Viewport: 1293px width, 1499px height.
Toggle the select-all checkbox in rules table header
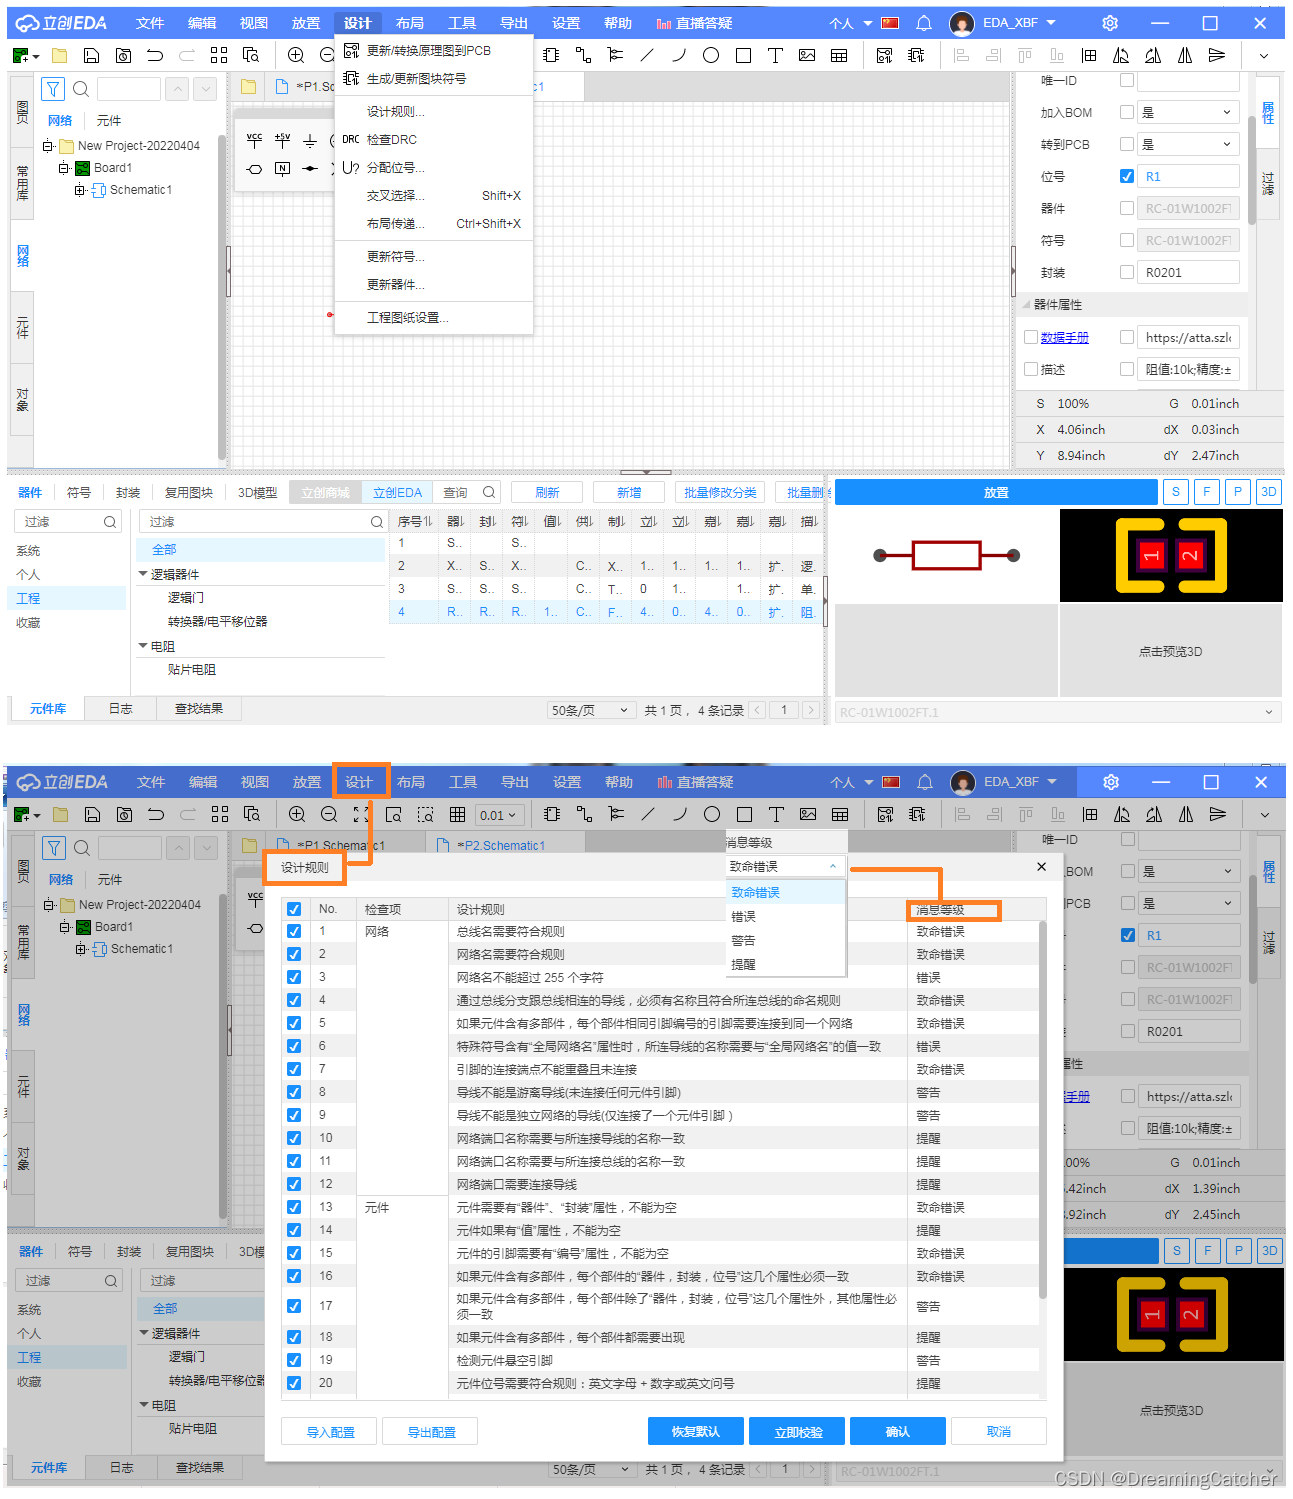tap(294, 909)
